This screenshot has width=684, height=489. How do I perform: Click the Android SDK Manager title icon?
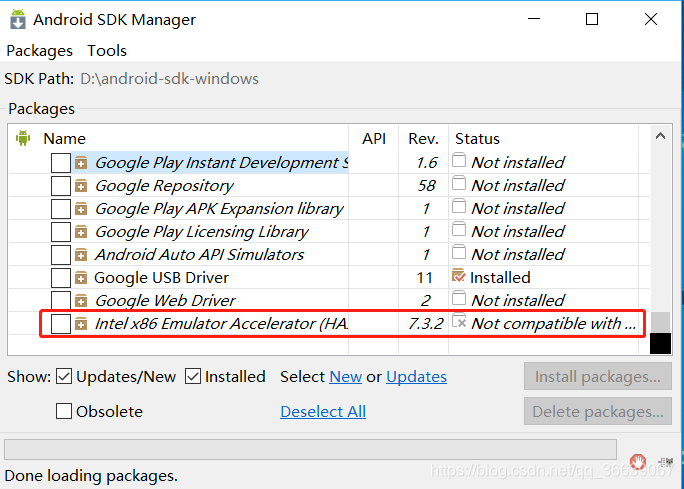[17, 20]
